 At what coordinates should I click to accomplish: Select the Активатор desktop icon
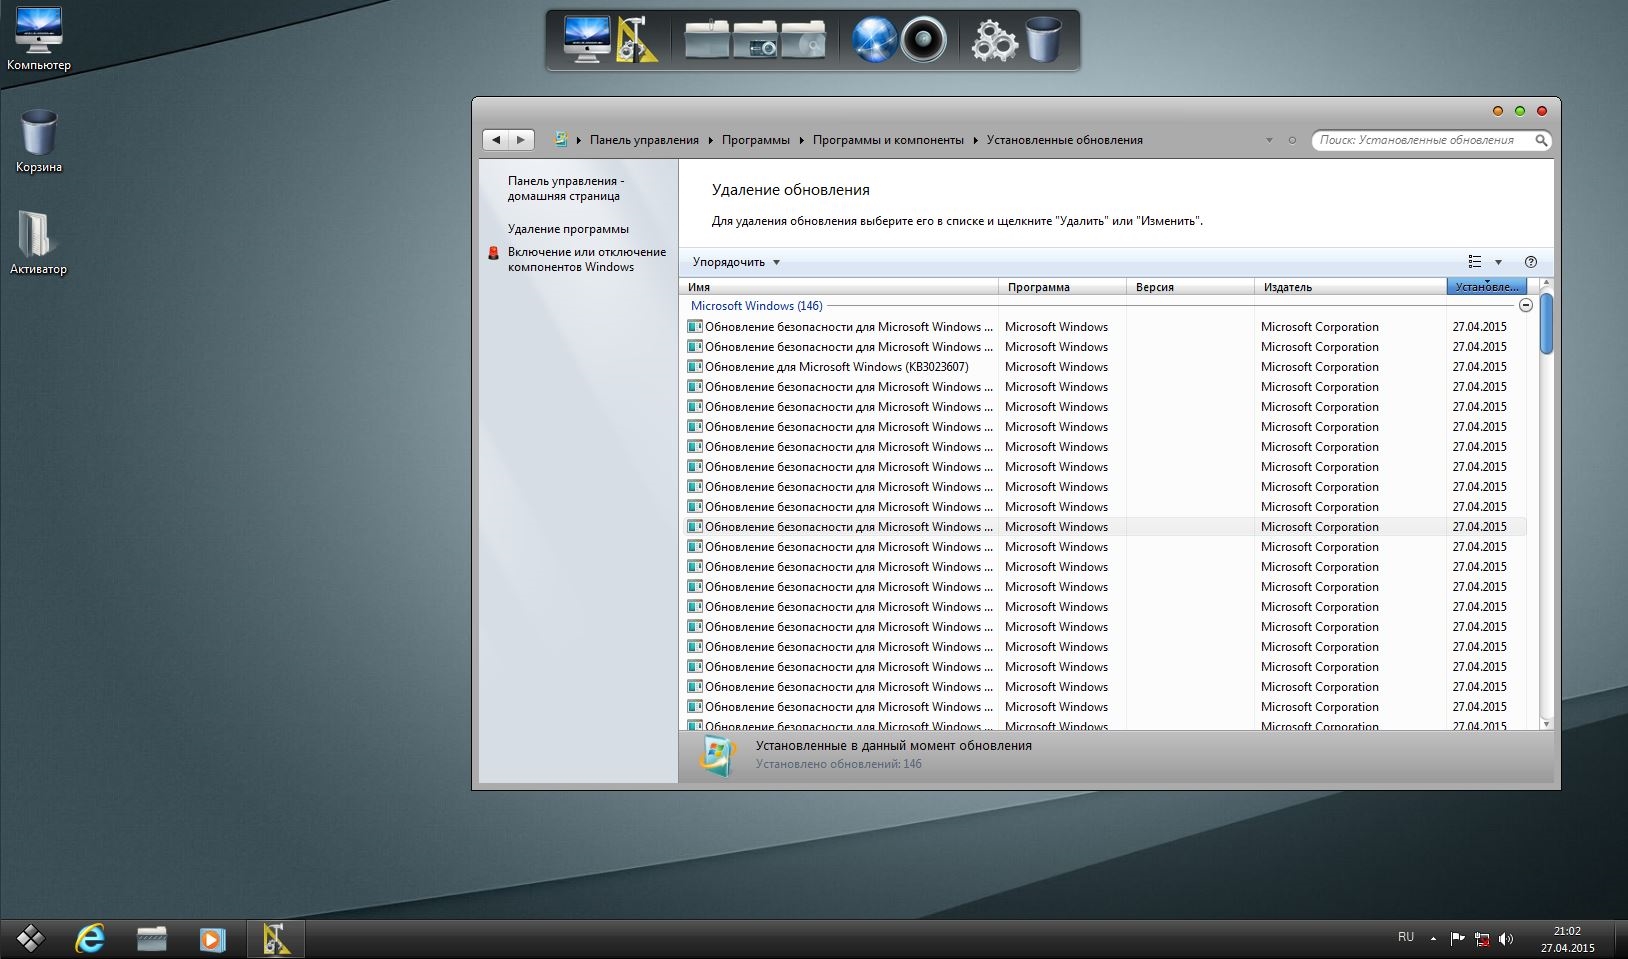(x=39, y=243)
